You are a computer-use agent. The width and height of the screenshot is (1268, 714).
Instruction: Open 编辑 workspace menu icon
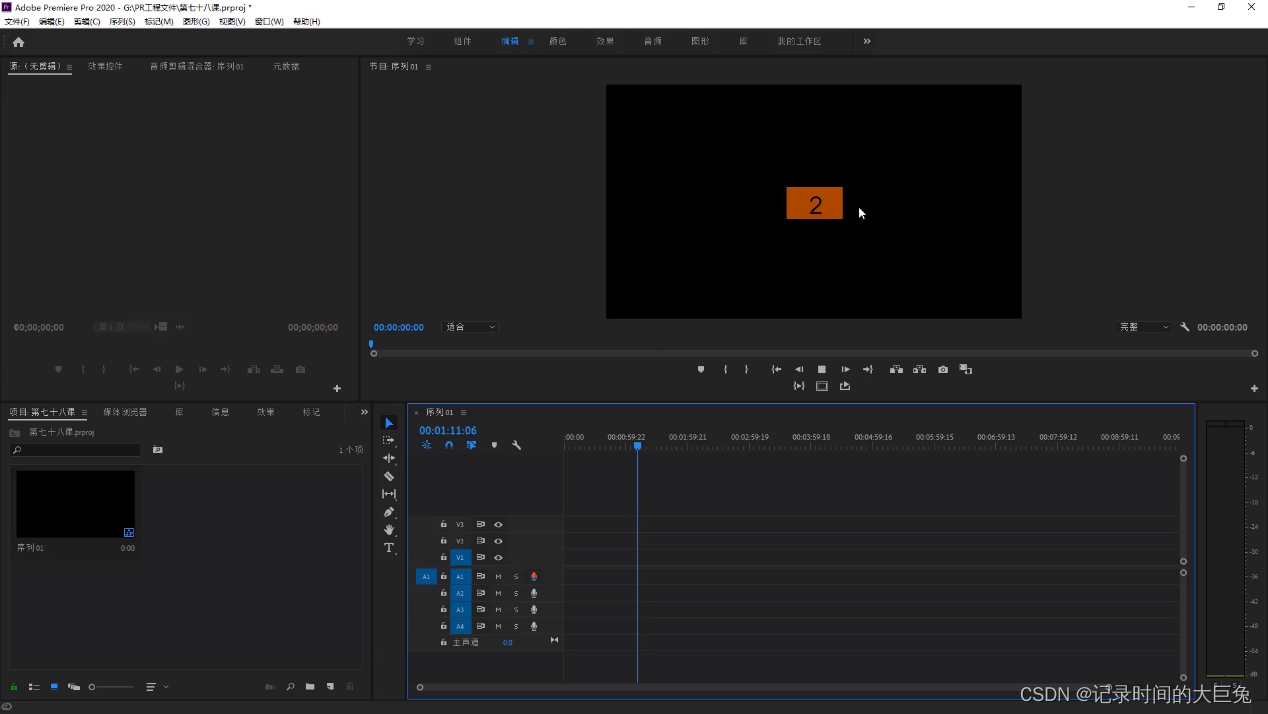click(x=531, y=42)
